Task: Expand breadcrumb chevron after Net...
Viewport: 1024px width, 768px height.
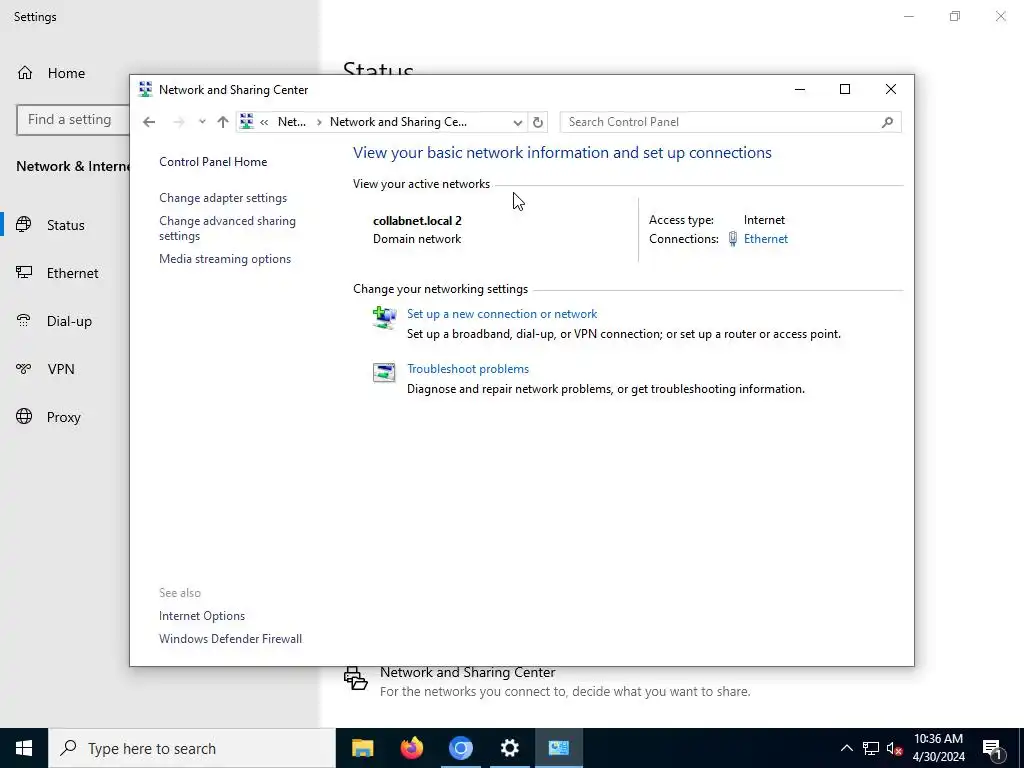Action: tap(319, 122)
